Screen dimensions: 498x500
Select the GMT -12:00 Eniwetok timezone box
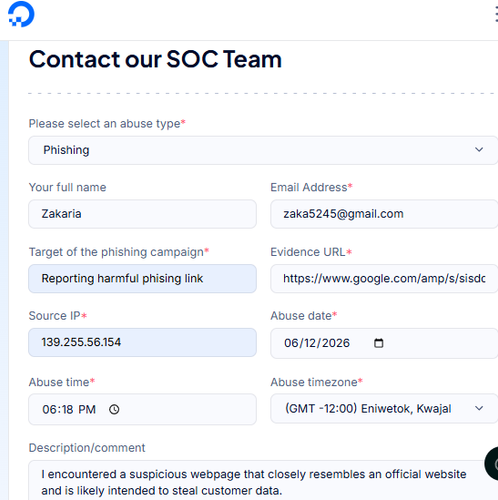pos(384,408)
